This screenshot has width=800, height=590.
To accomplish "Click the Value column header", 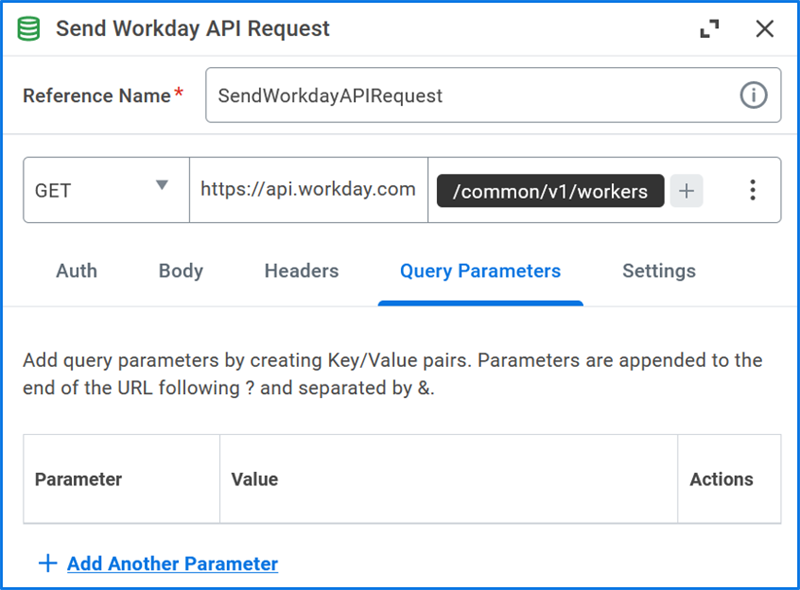I will coord(255,479).
